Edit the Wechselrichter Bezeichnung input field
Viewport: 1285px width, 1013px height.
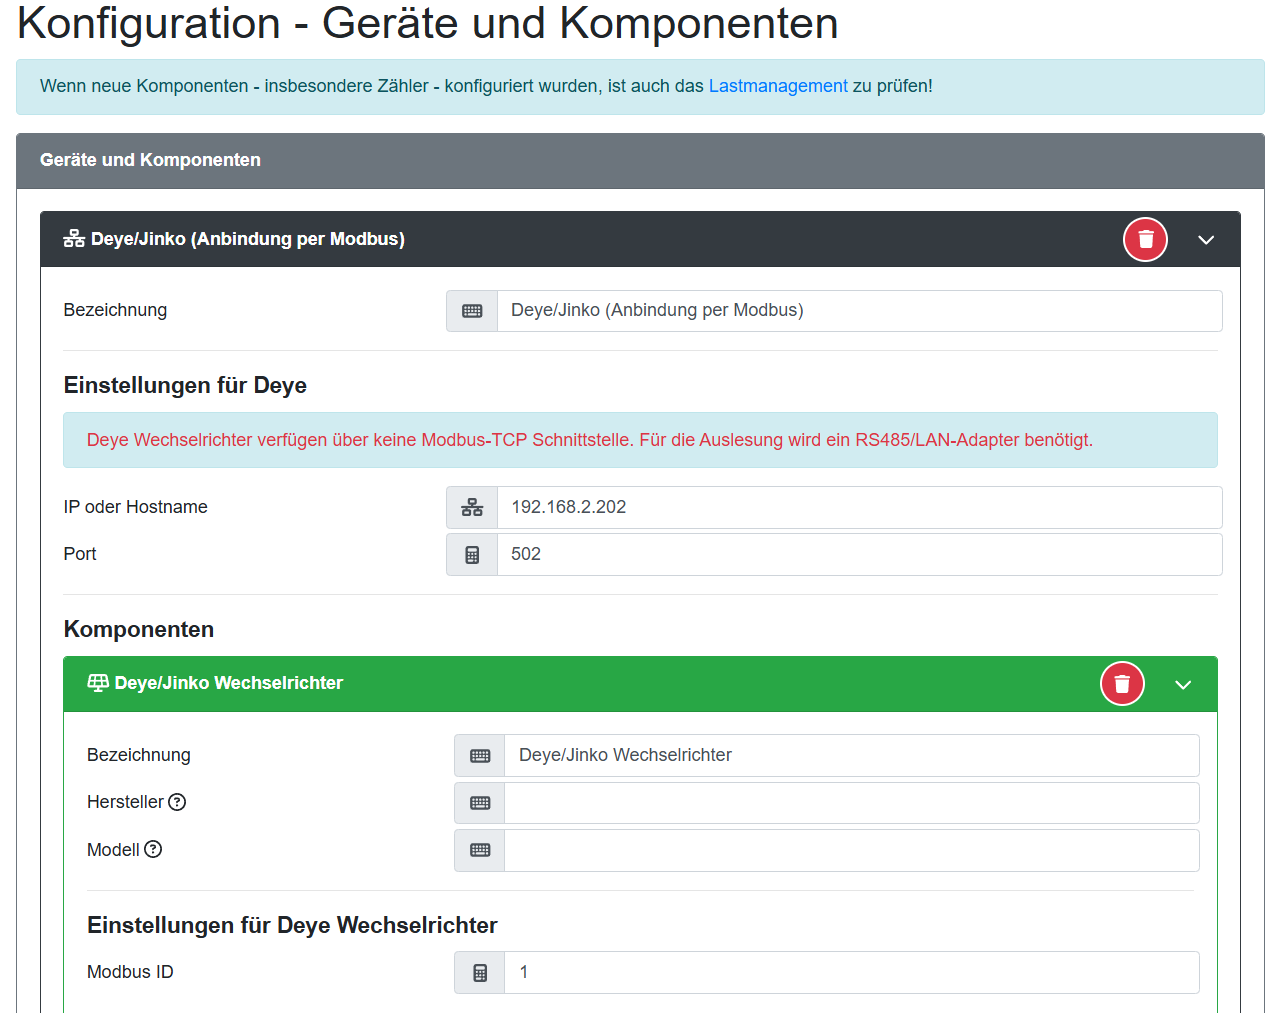coord(851,755)
